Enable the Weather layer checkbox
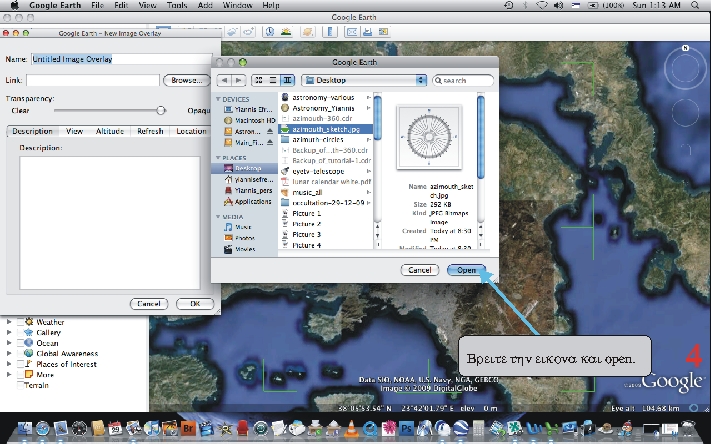711x444 pixels. point(20,322)
